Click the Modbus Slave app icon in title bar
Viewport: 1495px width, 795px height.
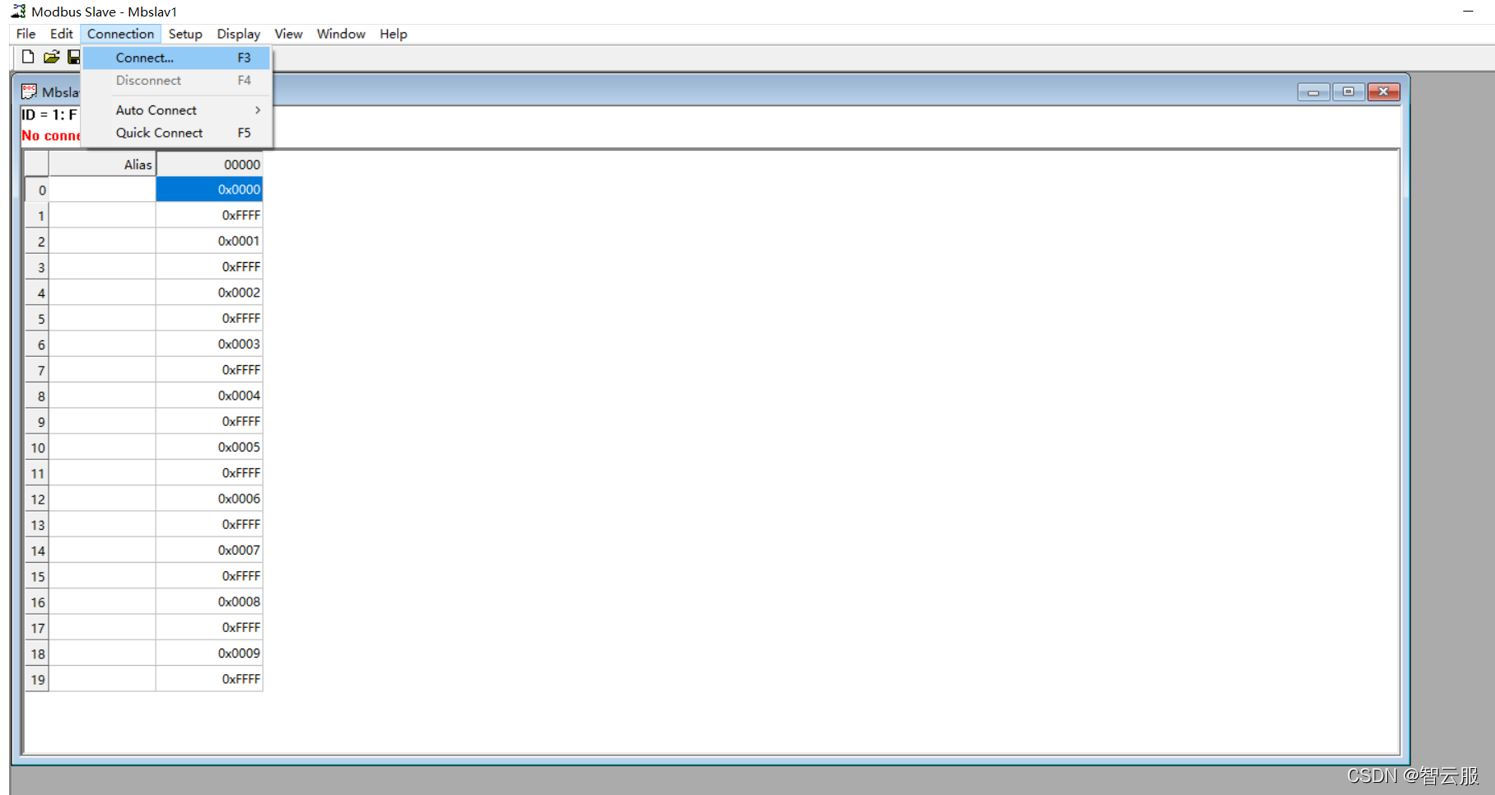[x=19, y=11]
